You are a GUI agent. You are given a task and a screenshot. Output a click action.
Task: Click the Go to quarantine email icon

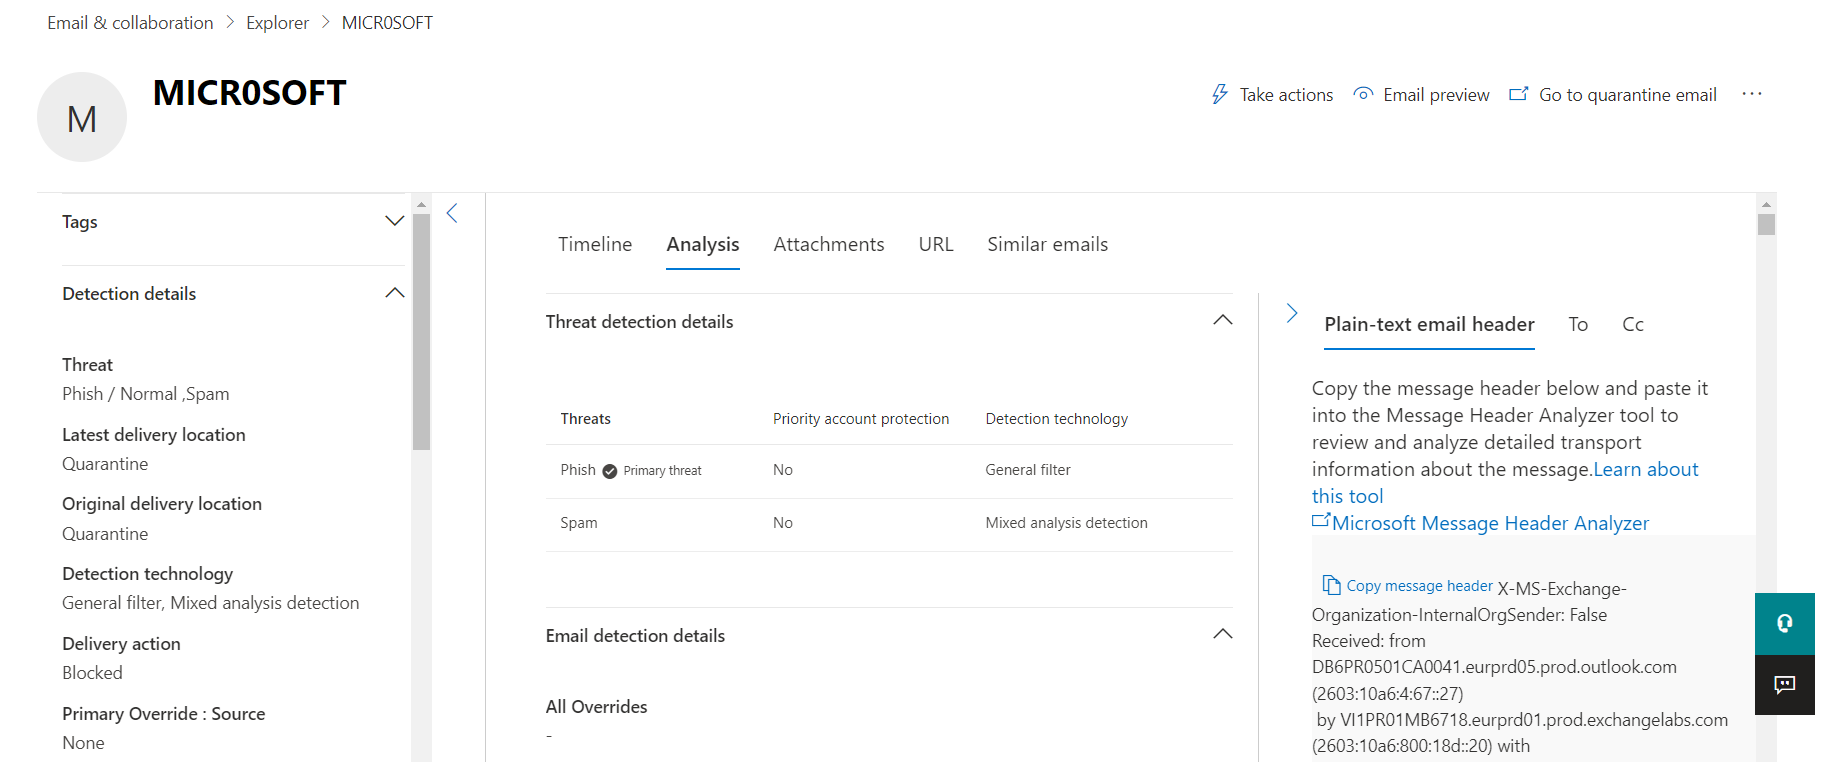coord(1518,94)
